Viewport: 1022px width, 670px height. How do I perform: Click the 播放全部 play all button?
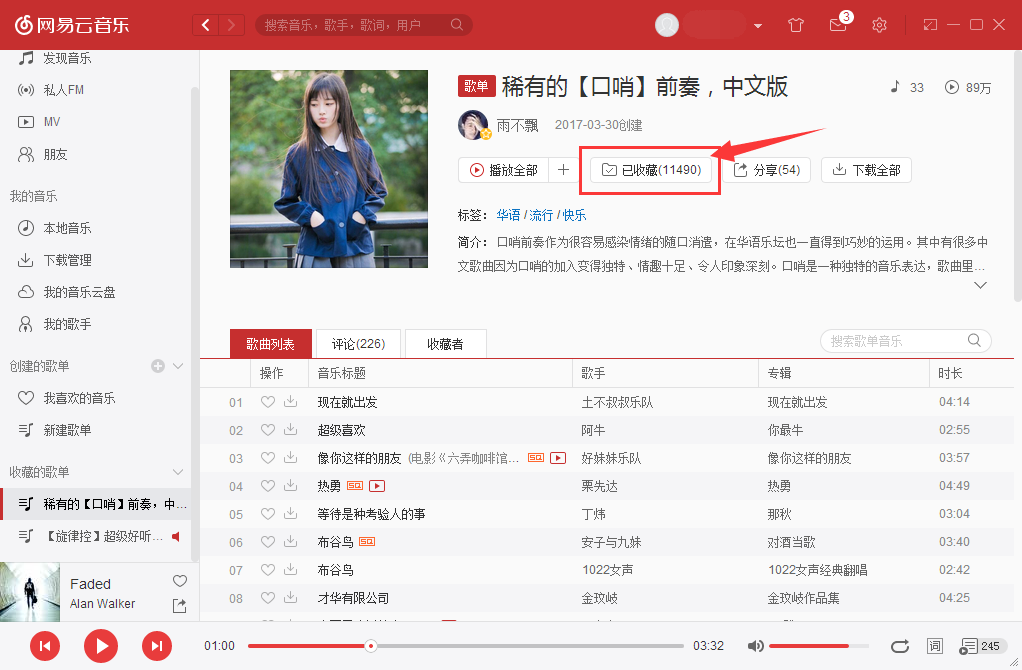point(505,169)
